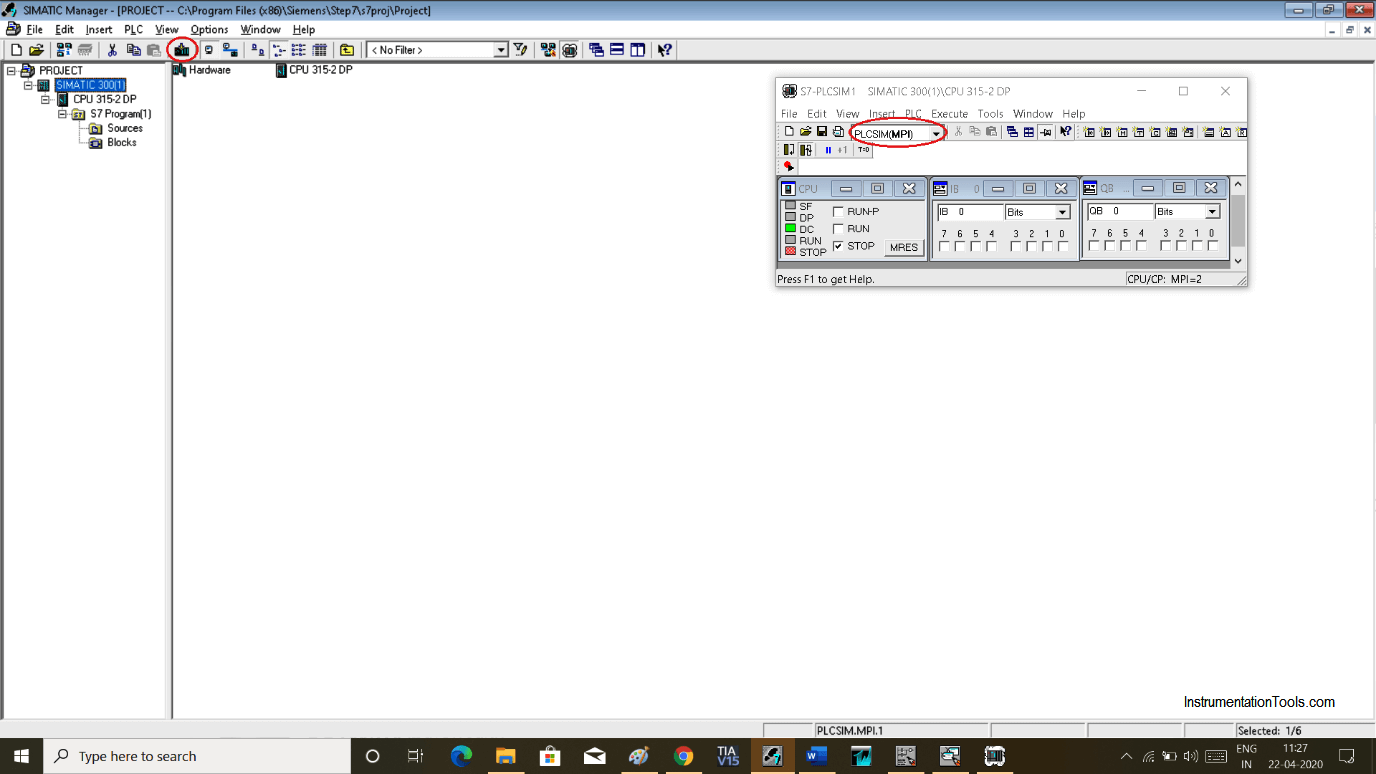Toggle bit 0 checkbox of QB 0
Viewport: 1376px width, 774px height.
(x=1212, y=246)
